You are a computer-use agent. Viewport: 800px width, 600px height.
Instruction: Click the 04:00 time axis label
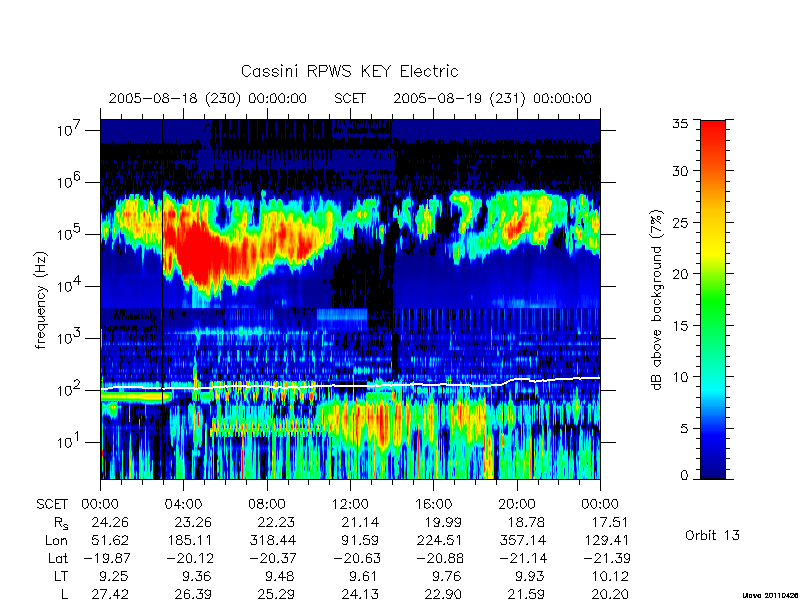[x=183, y=504]
